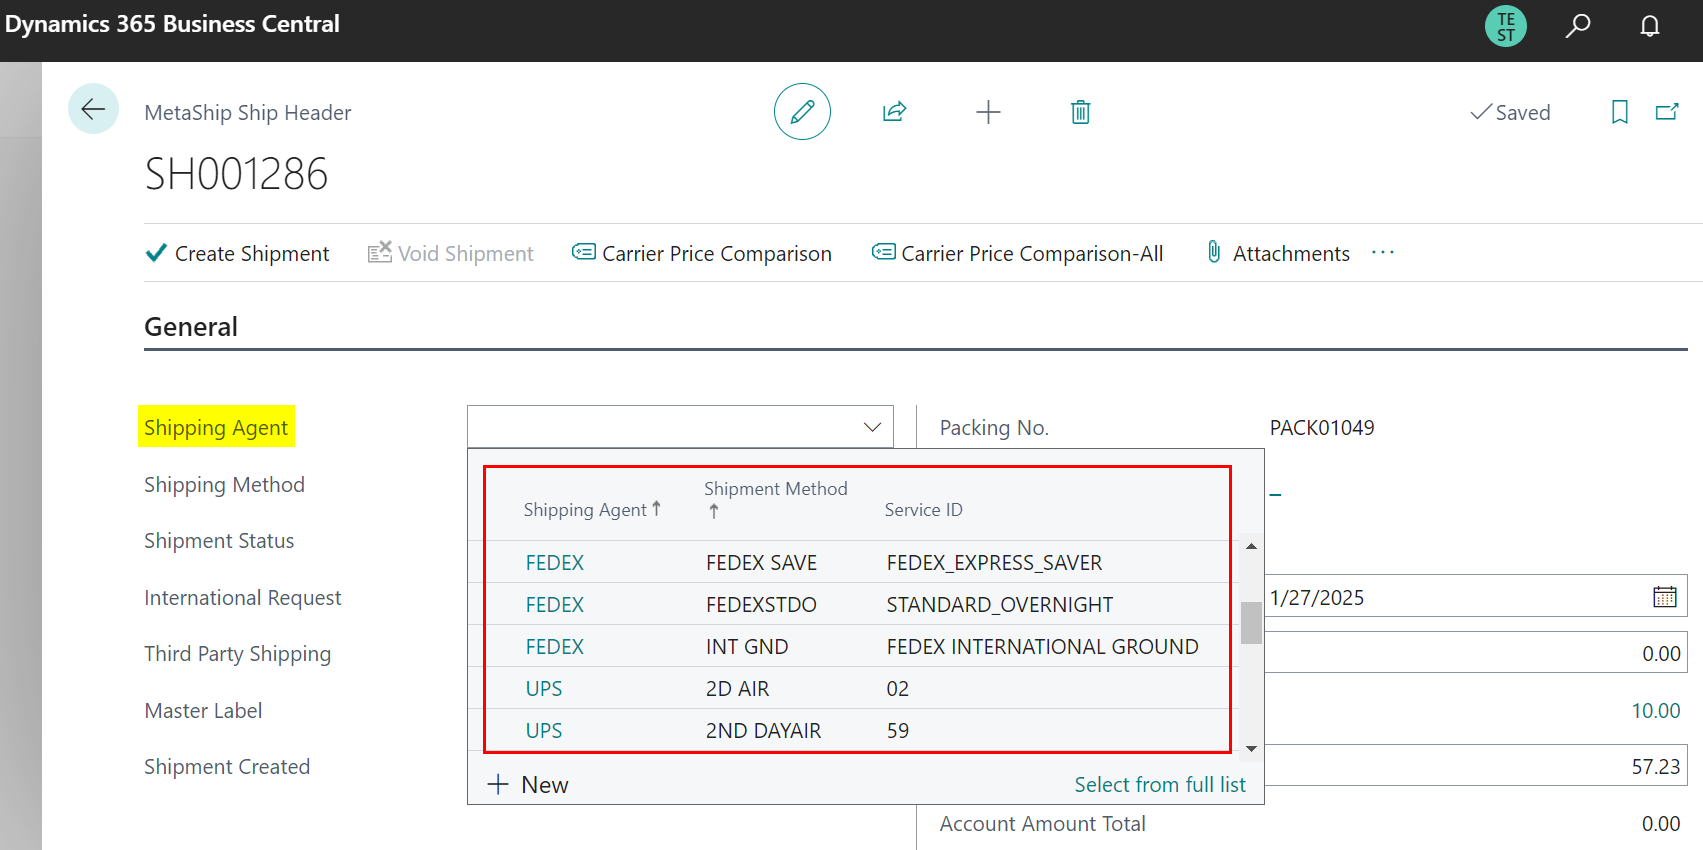Click the bookmark icon
The image size is (1703, 850).
tap(1620, 112)
